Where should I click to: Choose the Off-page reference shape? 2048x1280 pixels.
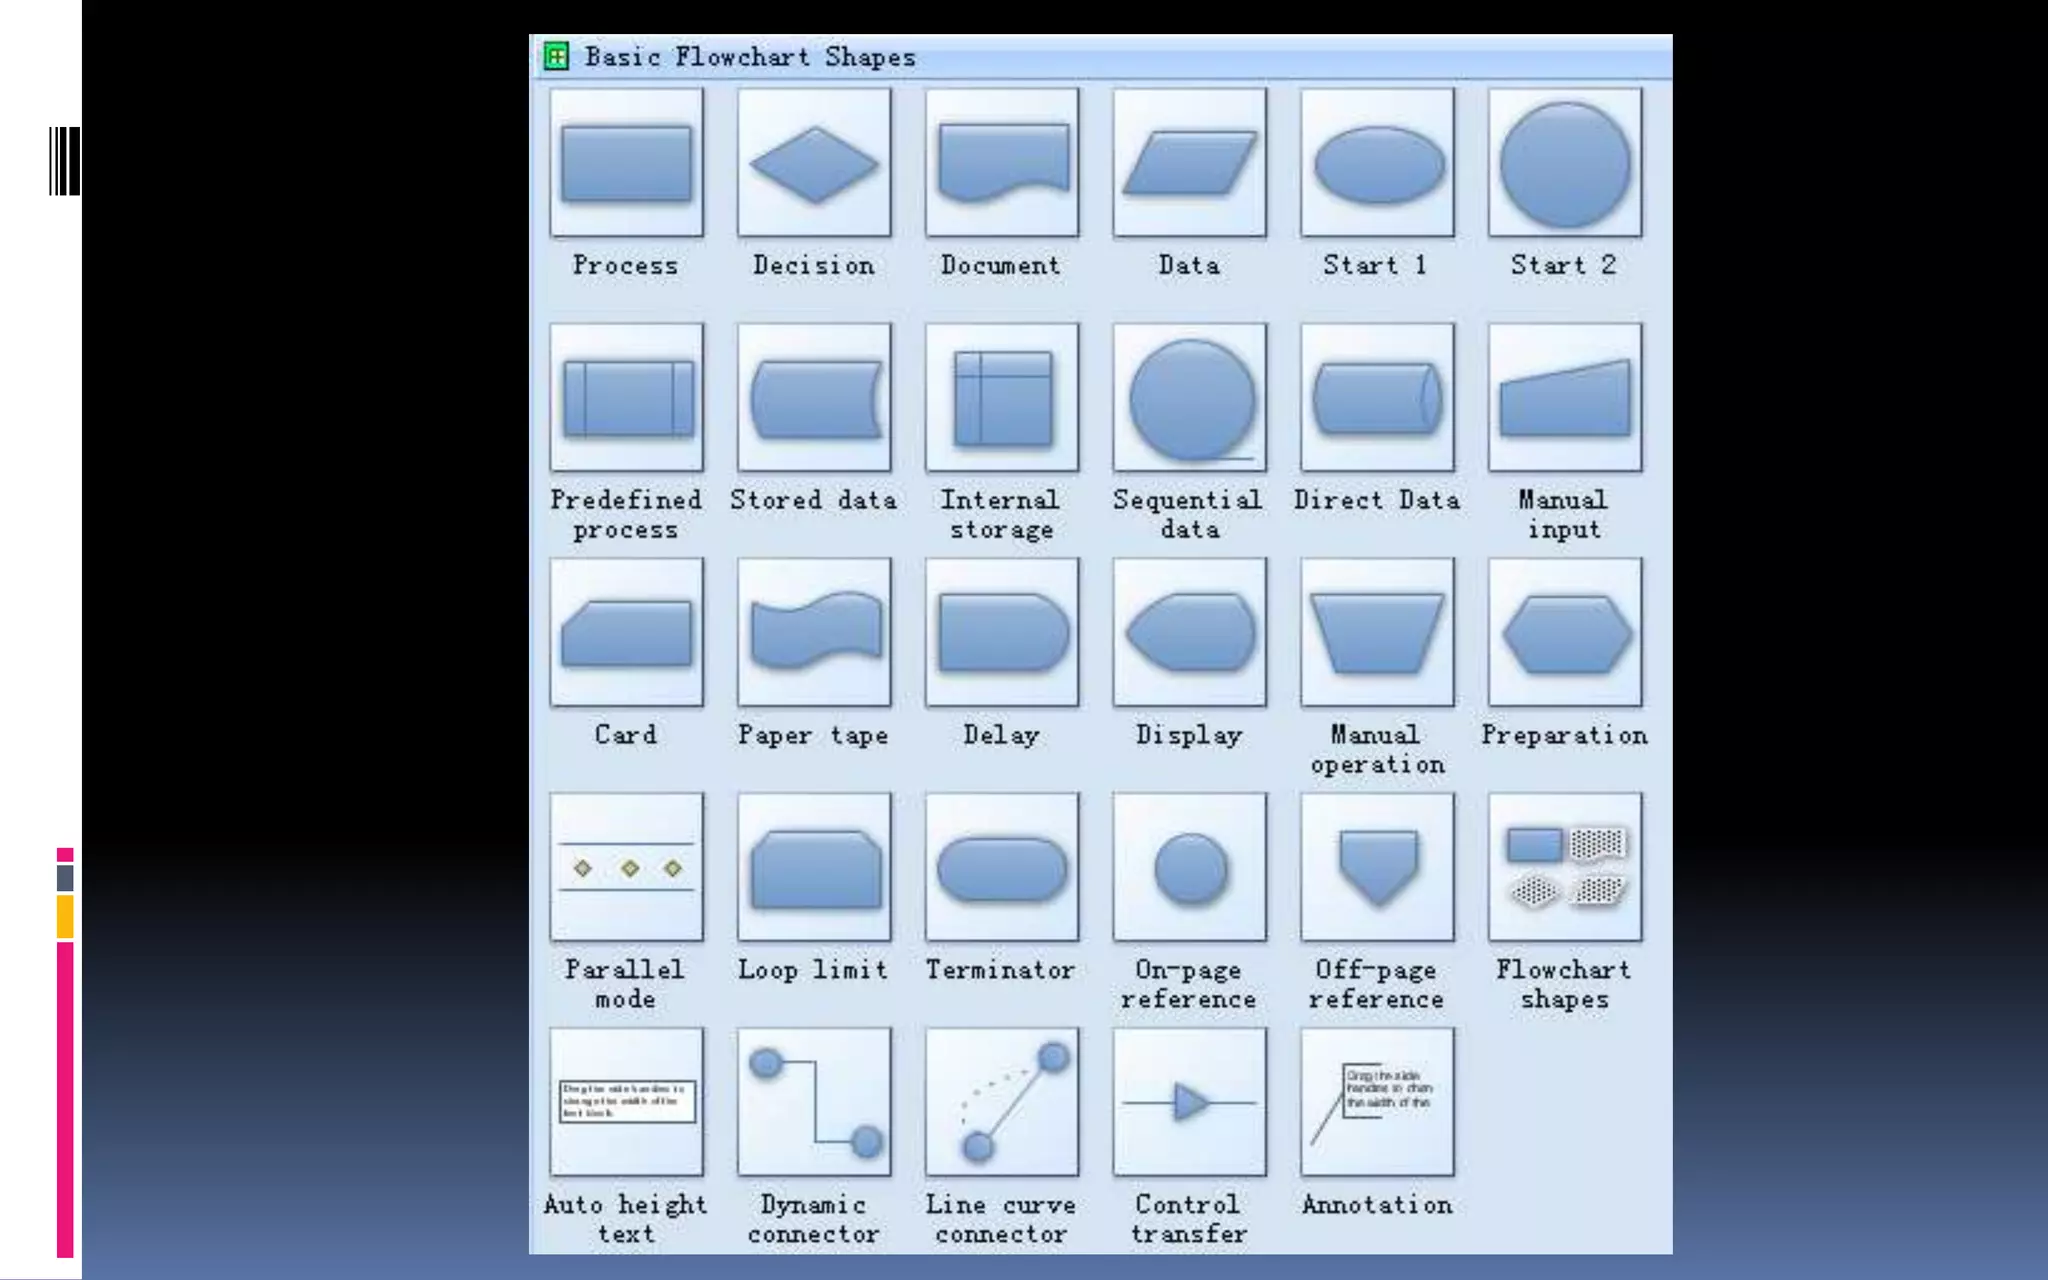[1377, 868]
